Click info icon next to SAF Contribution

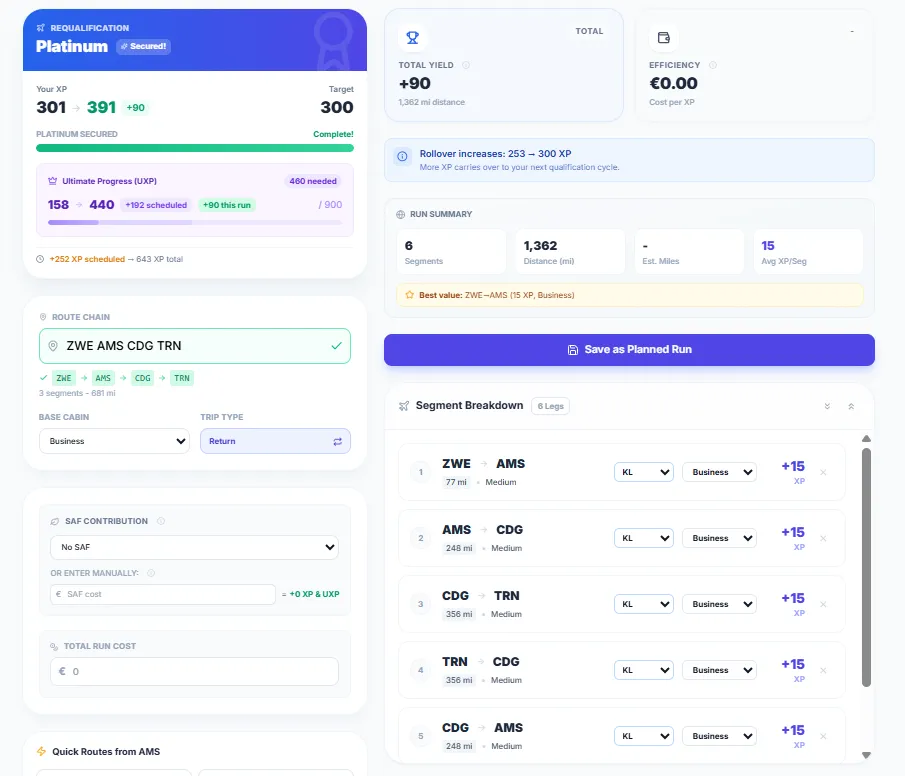point(161,521)
